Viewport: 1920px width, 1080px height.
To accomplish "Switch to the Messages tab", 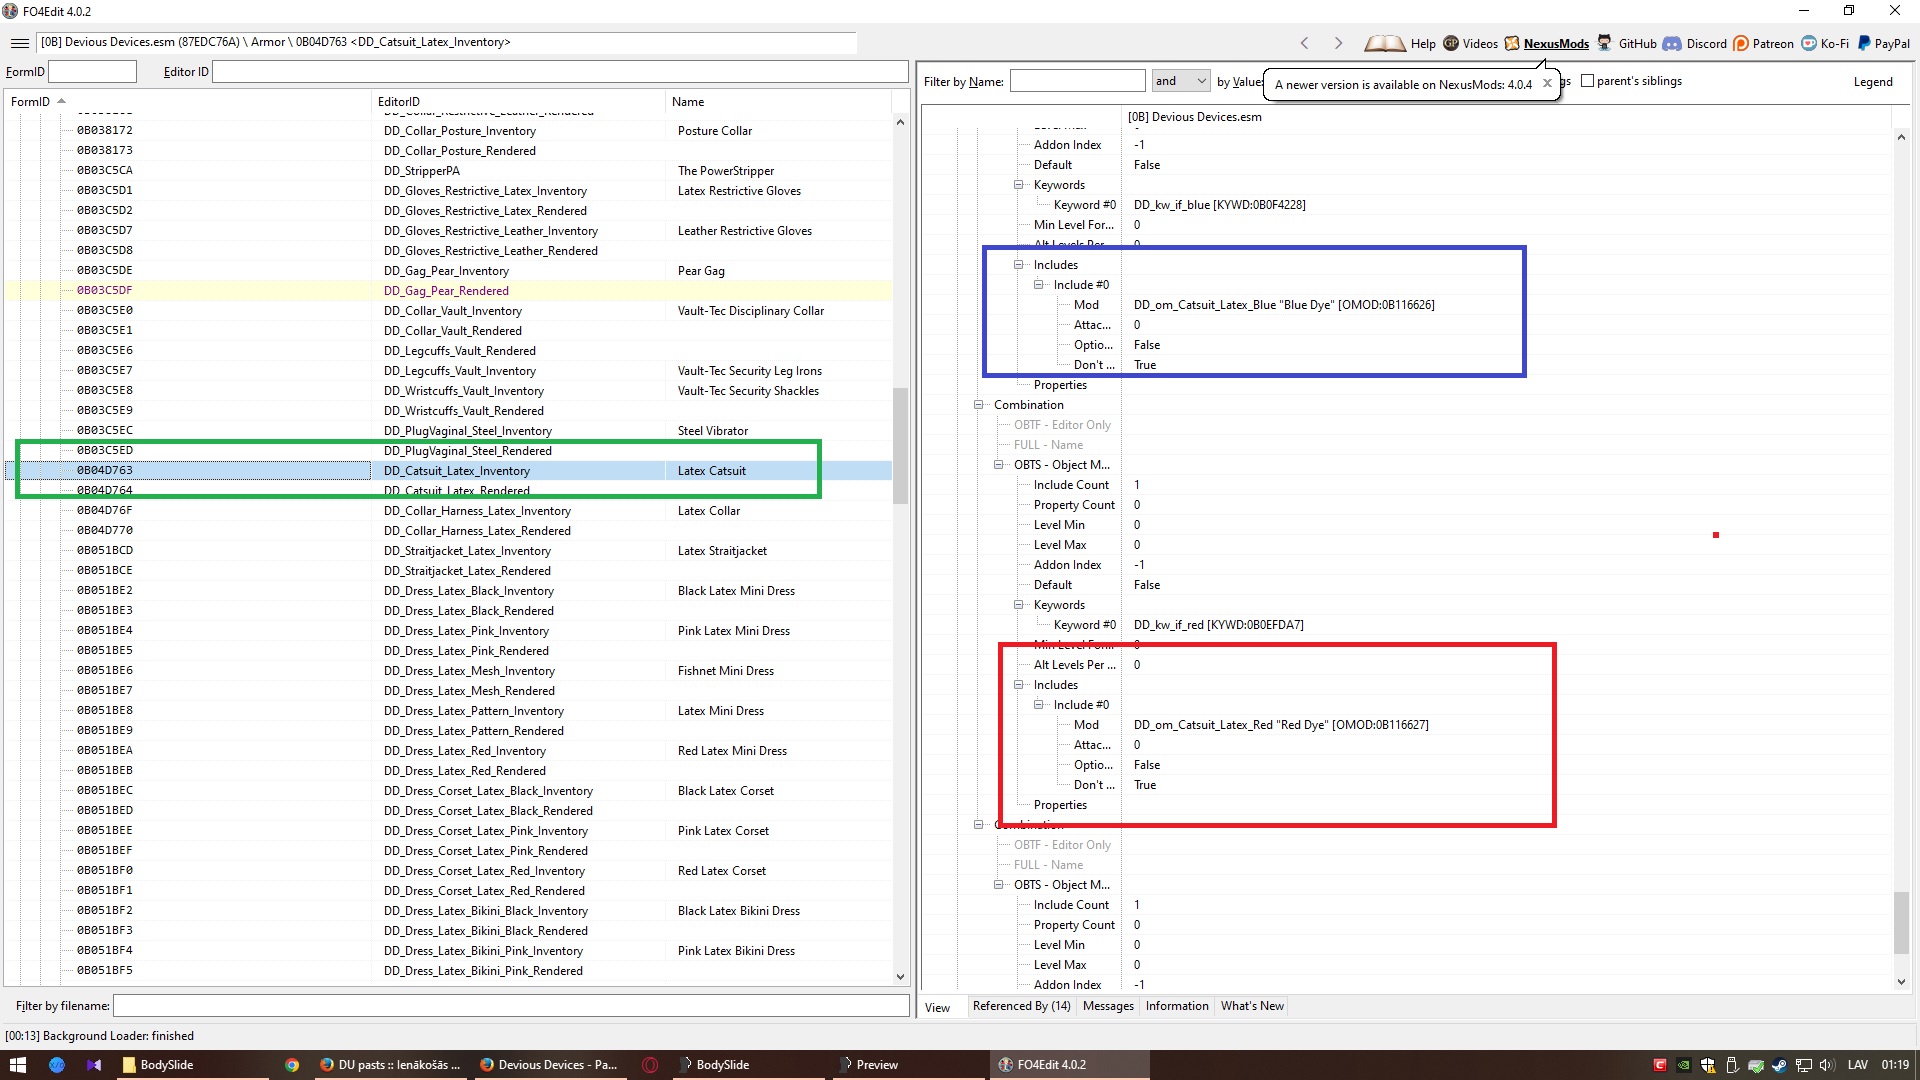I will (x=1108, y=1006).
